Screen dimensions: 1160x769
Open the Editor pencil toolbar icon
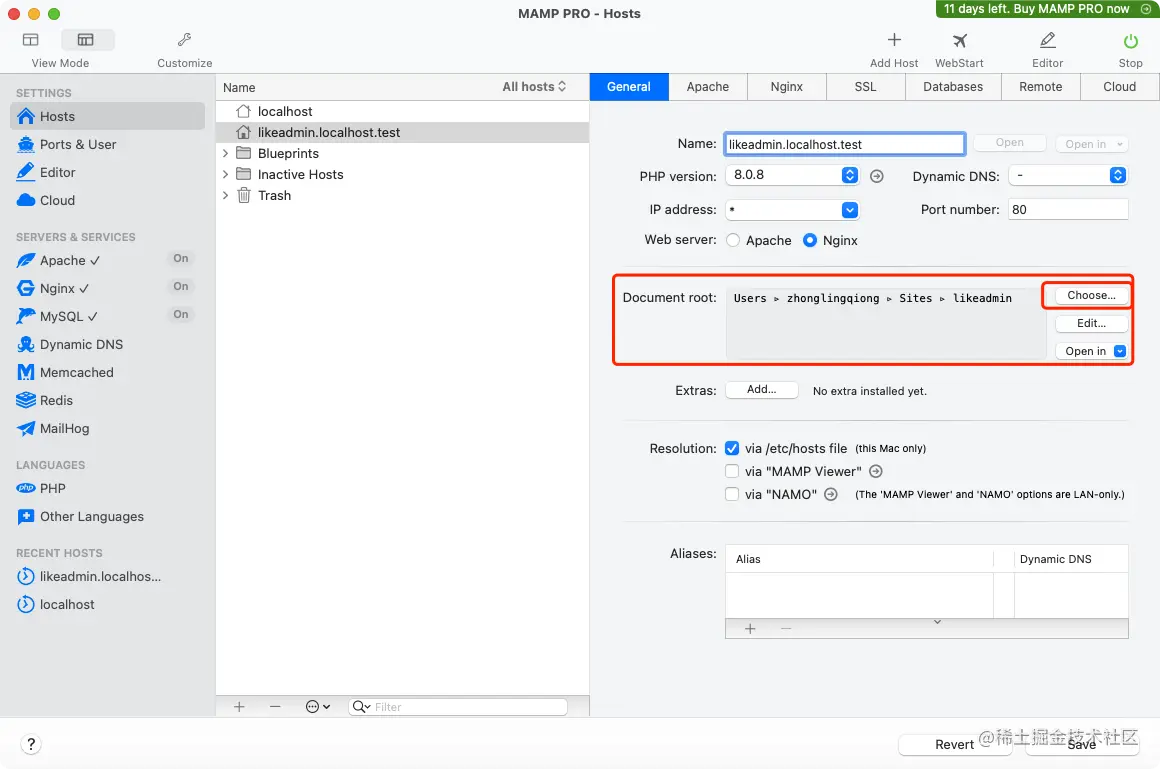pyautogui.click(x=1048, y=40)
